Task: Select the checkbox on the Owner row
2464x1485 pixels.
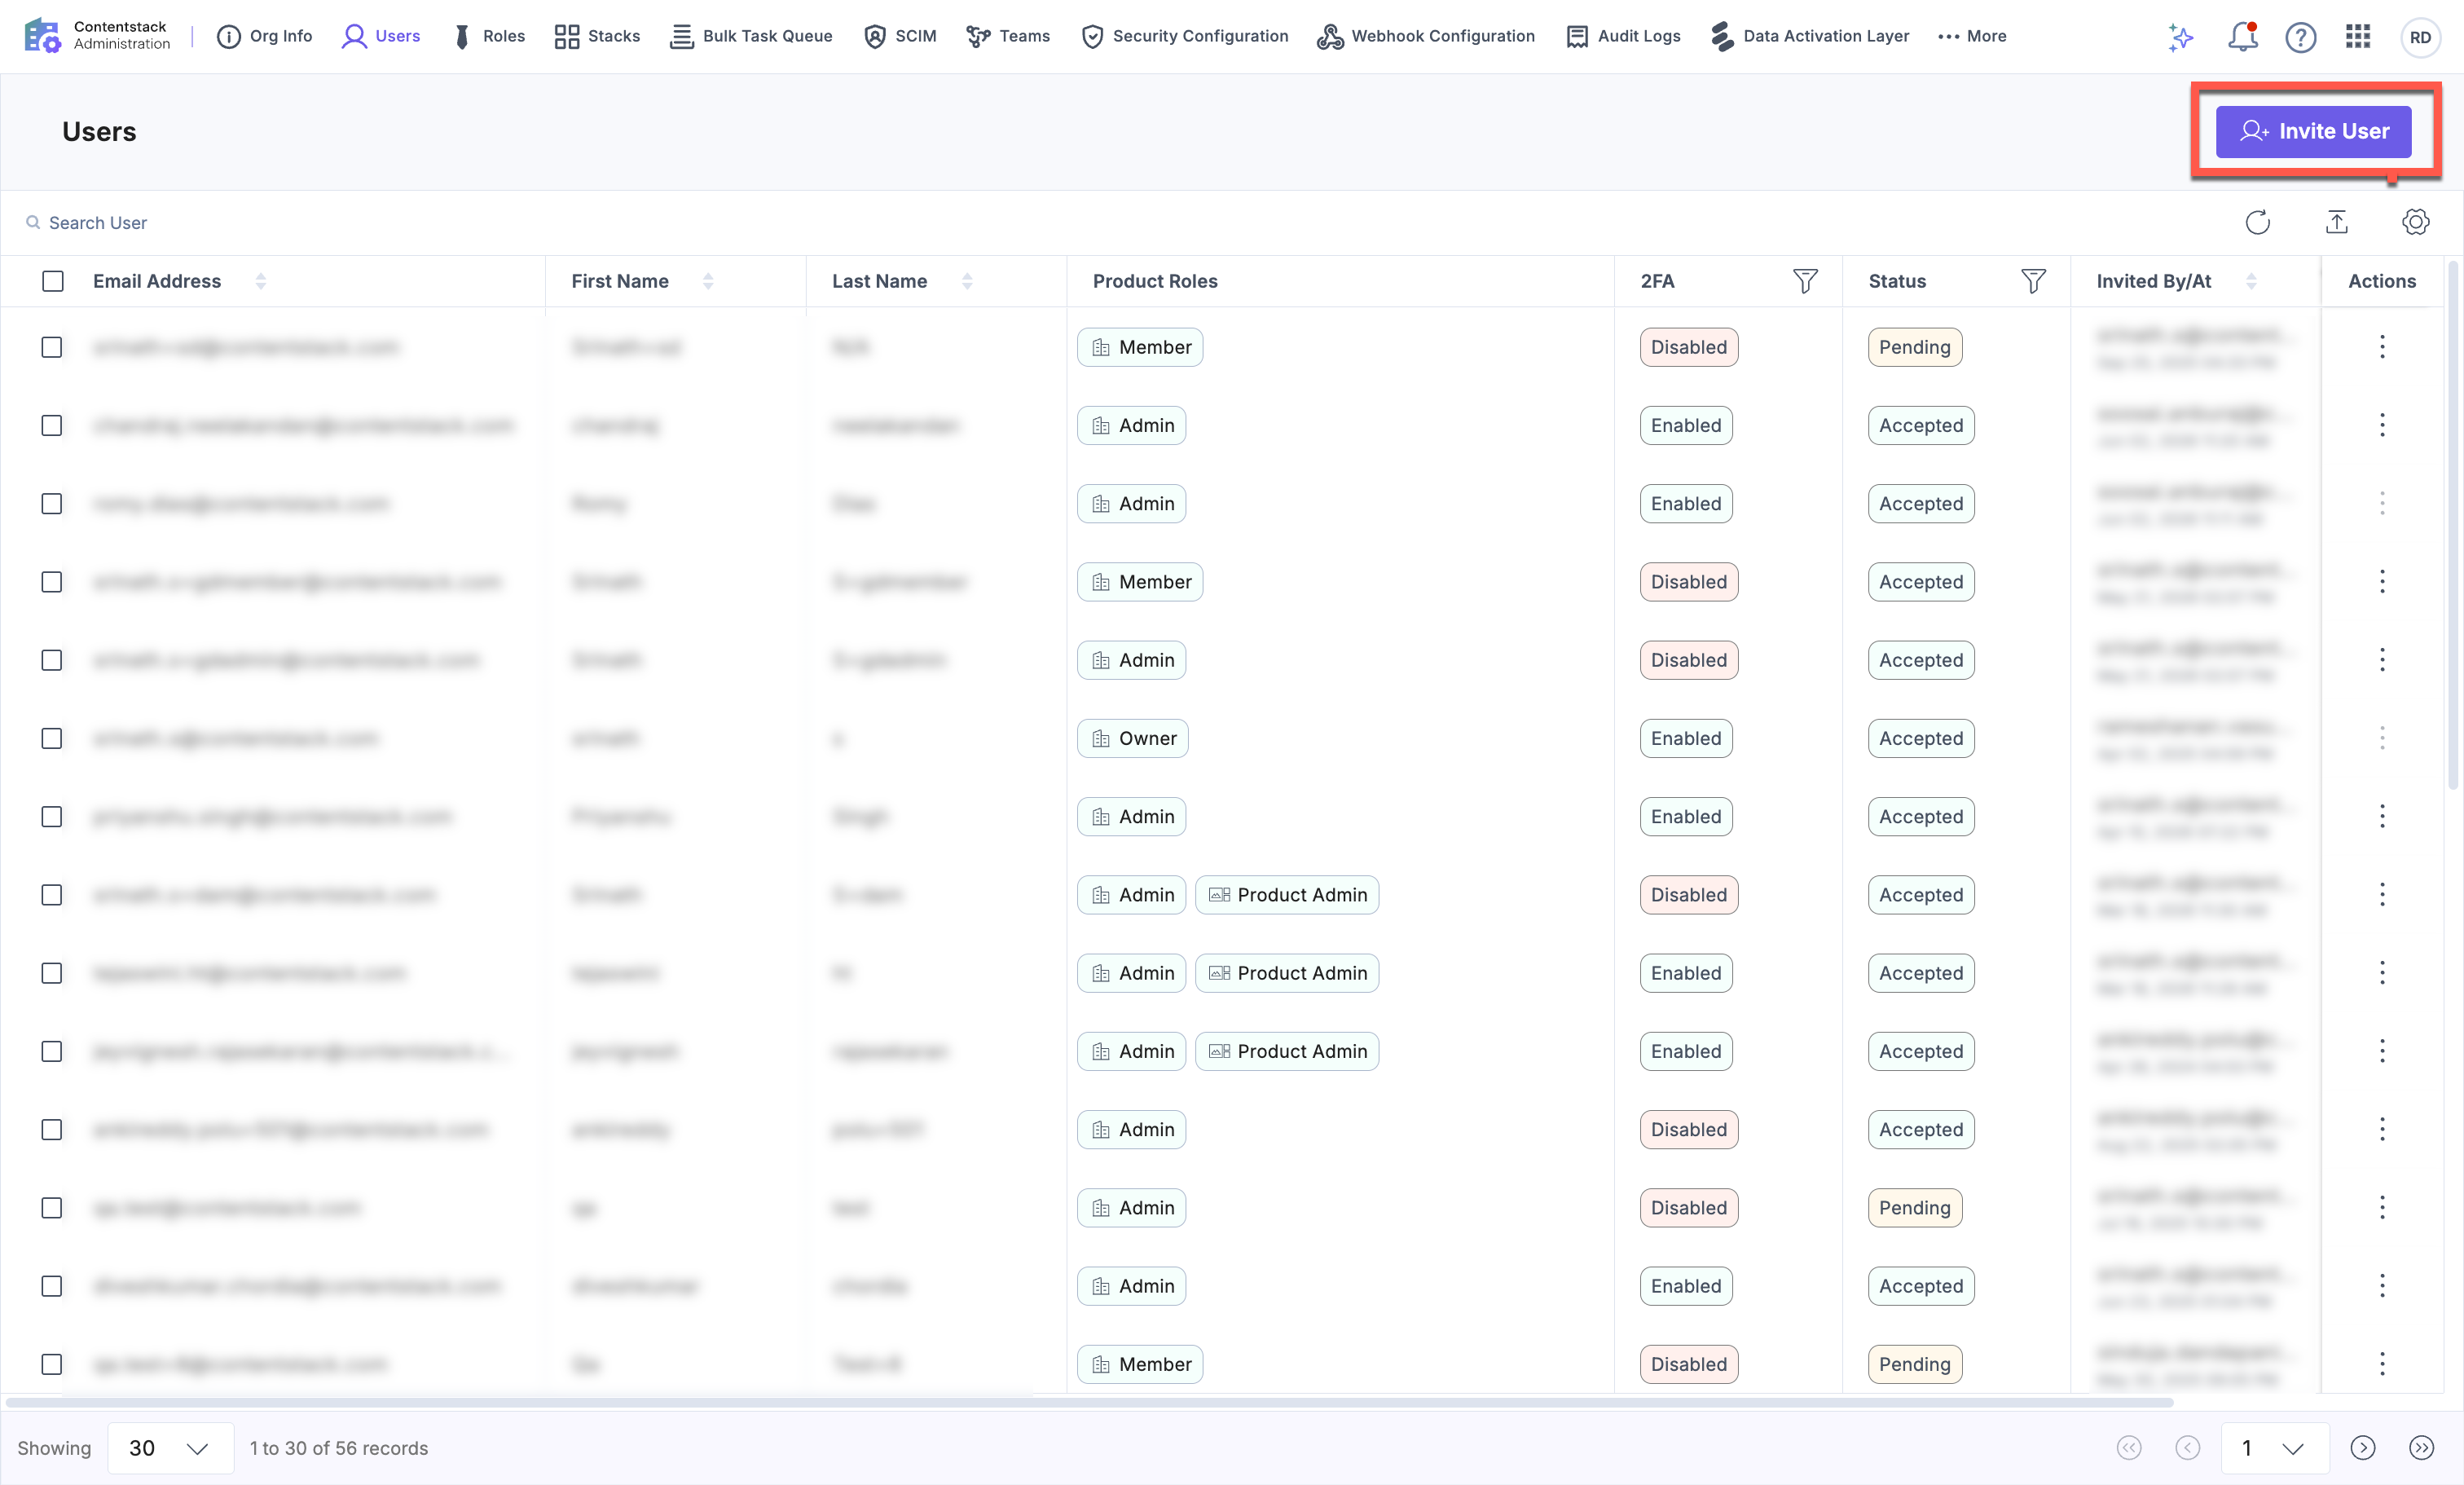Action: [x=52, y=738]
